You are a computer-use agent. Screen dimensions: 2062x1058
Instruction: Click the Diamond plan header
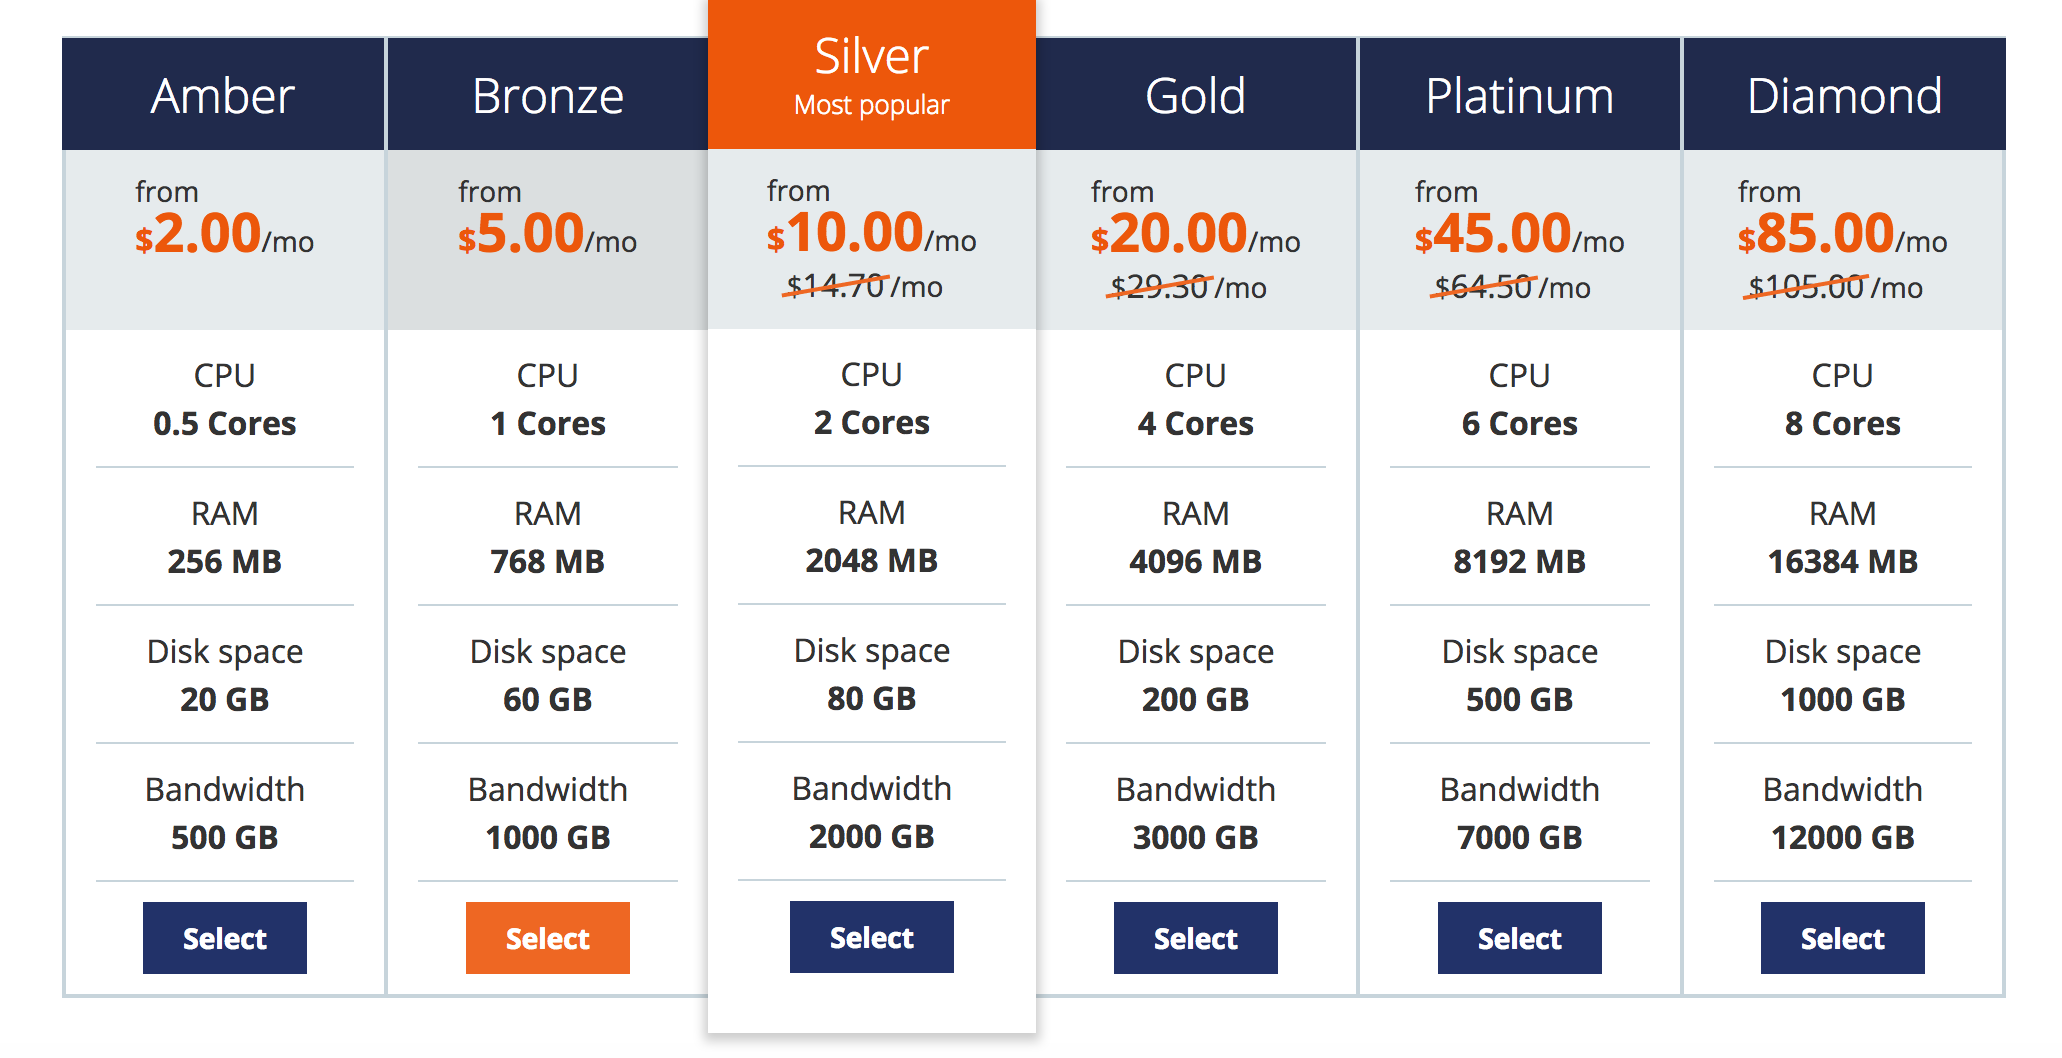point(1844,96)
